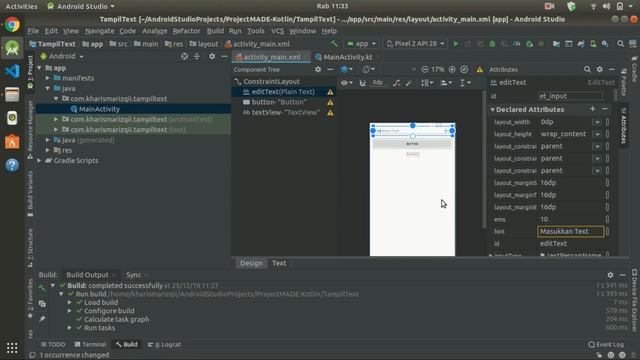This screenshot has width=640, height=360.
Task: Expand the Run tasks build step
Action: pos(69,328)
